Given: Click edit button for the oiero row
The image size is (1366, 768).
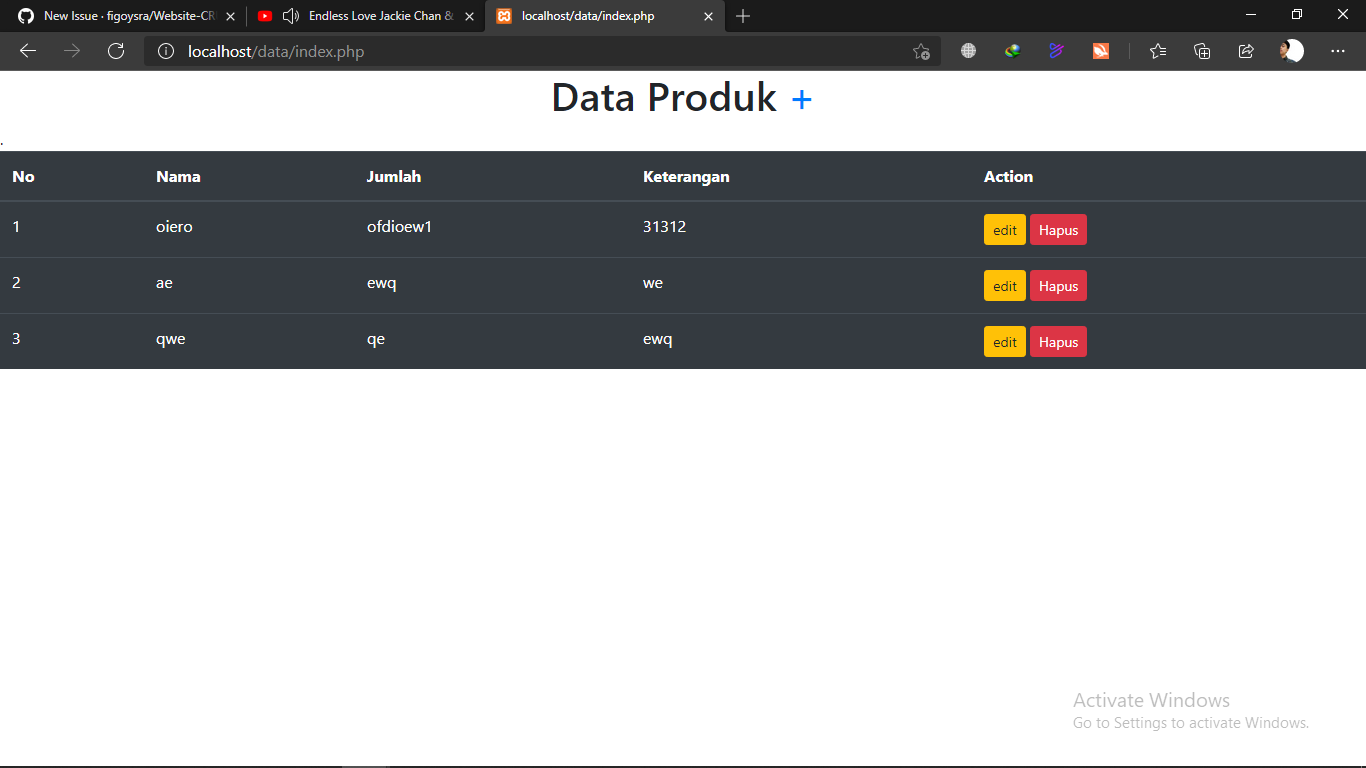Looking at the screenshot, I should 1004,229.
